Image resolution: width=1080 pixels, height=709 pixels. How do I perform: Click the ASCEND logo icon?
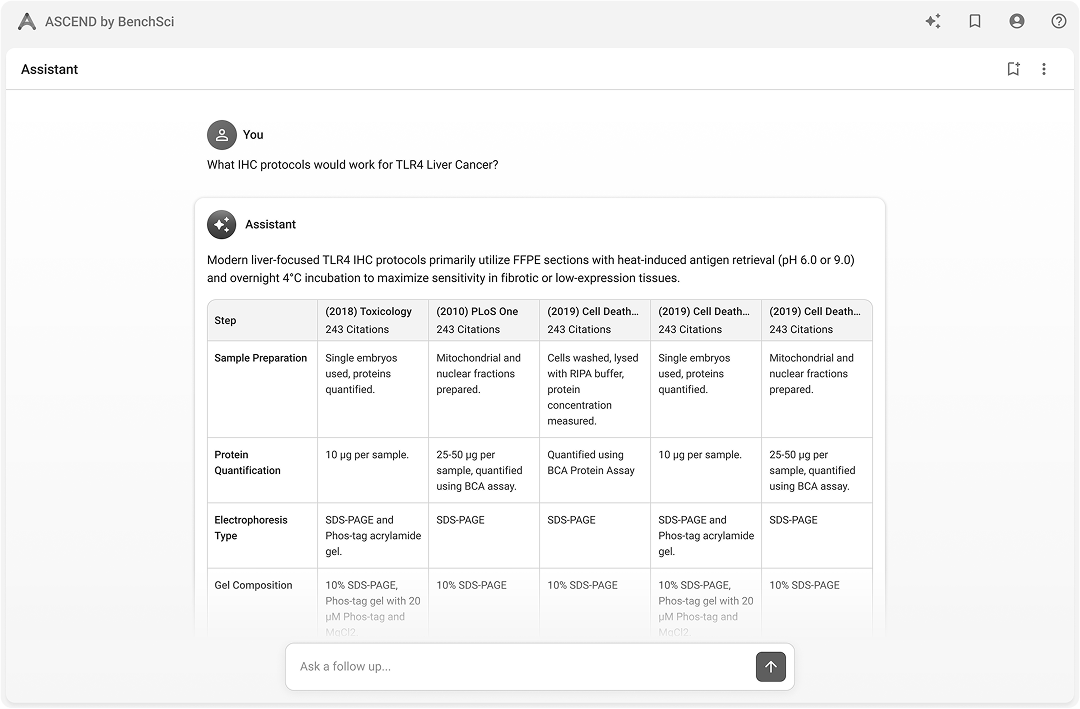tap(27, 21)
